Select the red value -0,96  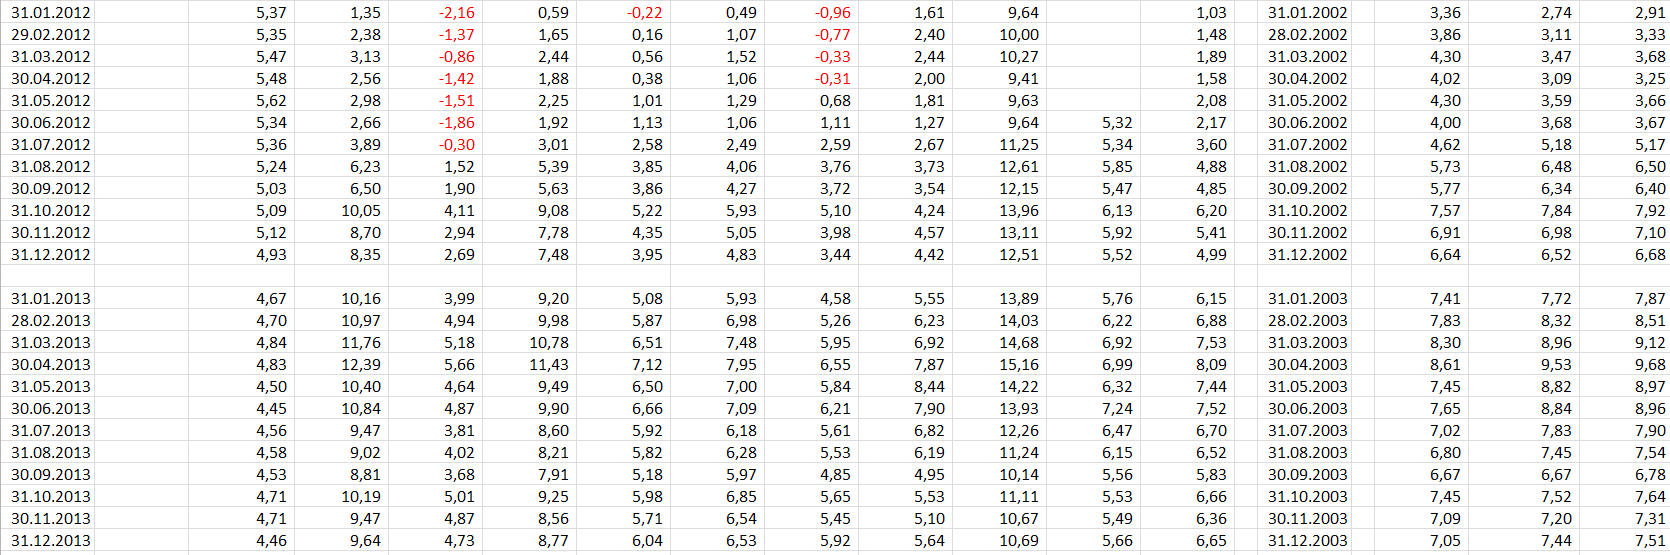833,13
